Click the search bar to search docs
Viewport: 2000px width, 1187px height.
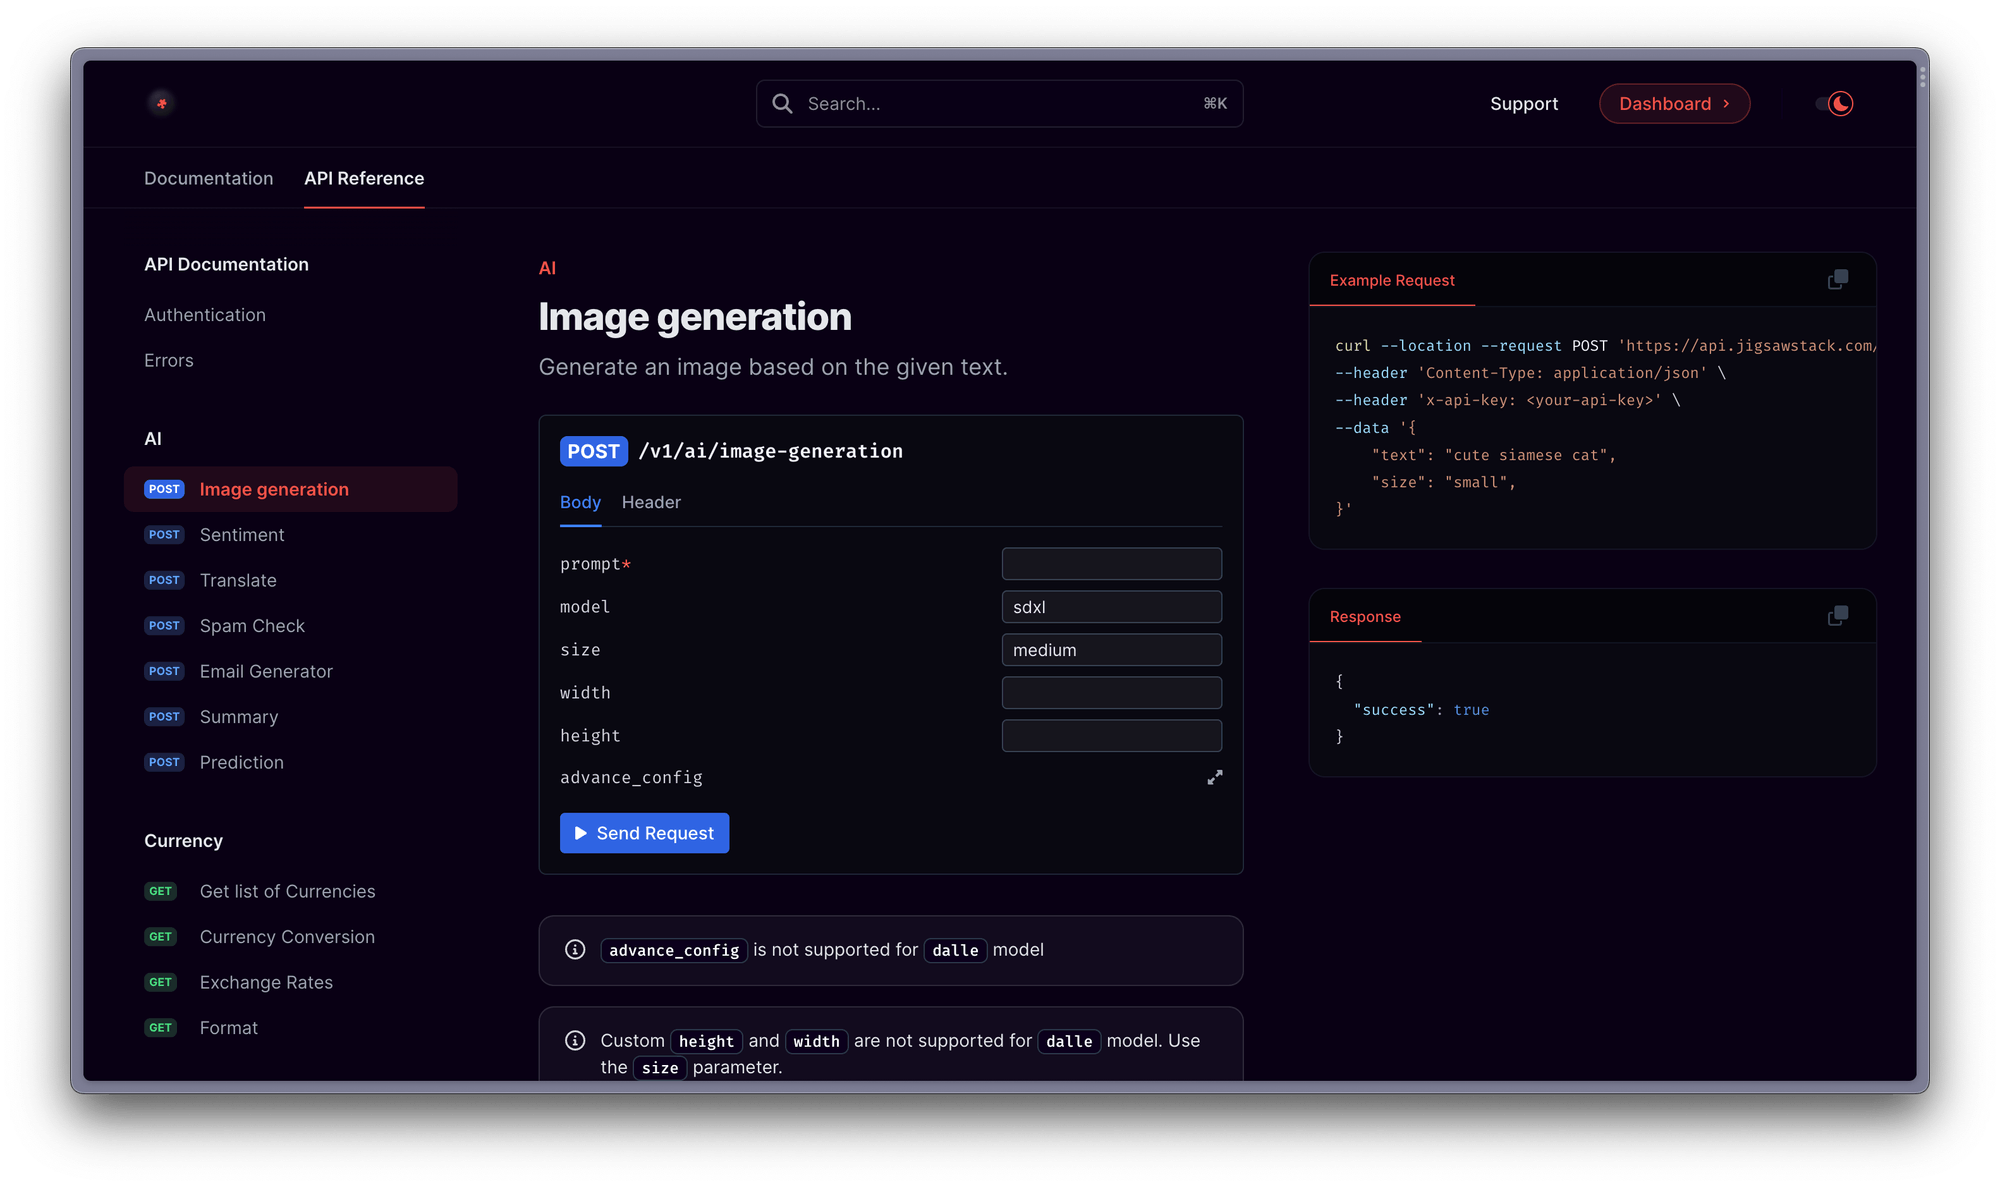[1001, 103]
